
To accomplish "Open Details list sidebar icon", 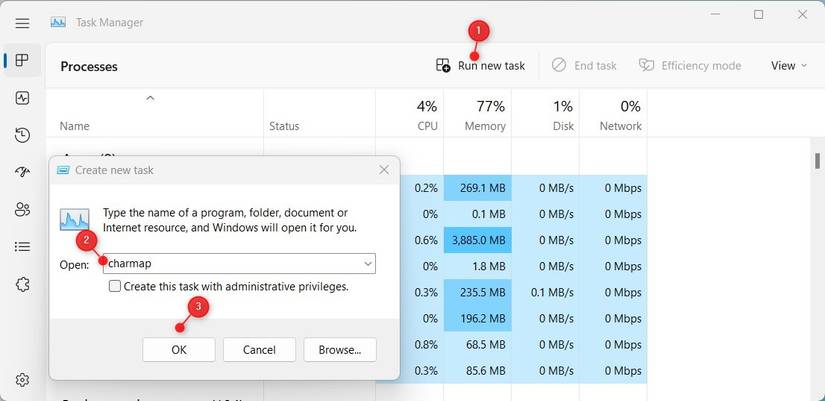I will 22,246.
